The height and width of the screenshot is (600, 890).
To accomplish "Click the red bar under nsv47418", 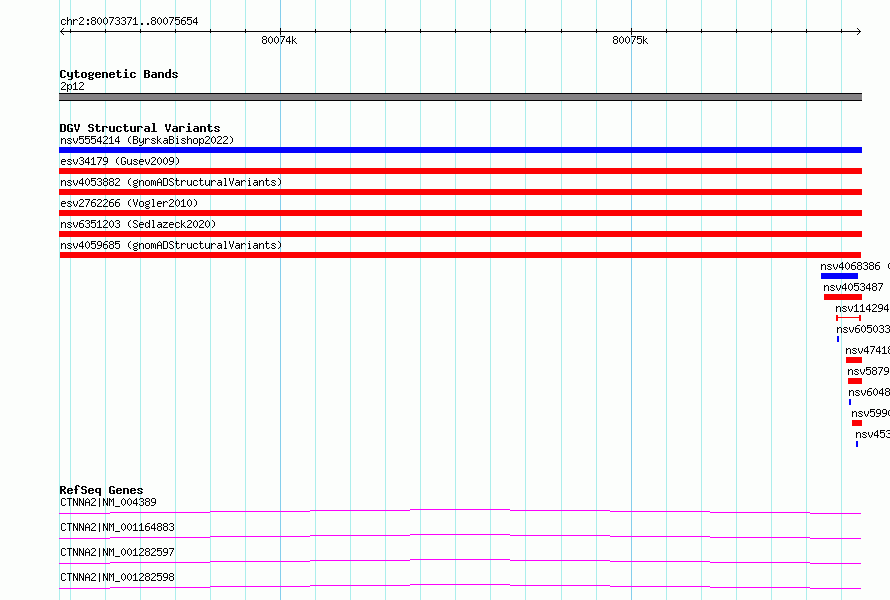I will coord(854,360).
